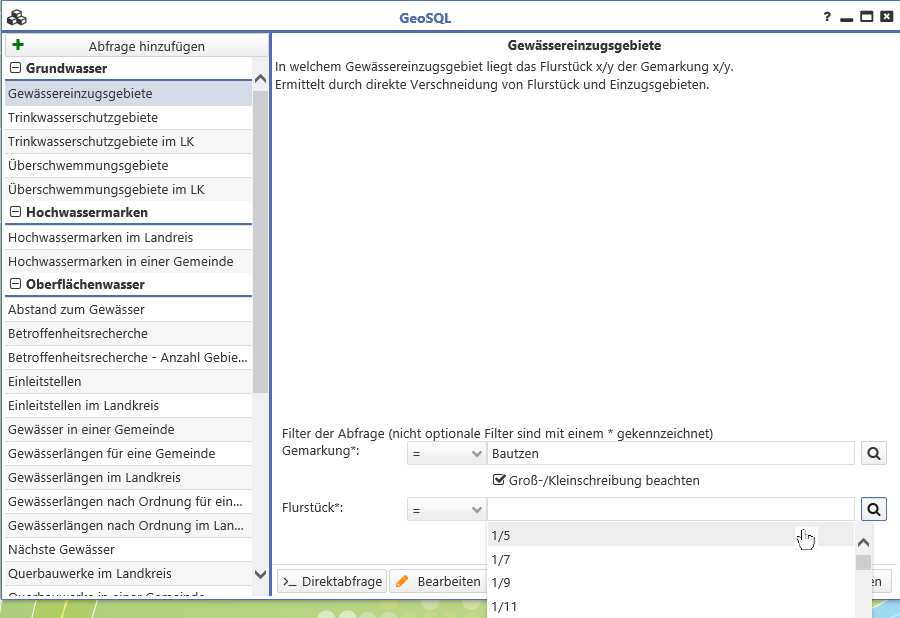The image size is (900, 618).
Task: Select Einleitstellen query
Action: point(129,382)
